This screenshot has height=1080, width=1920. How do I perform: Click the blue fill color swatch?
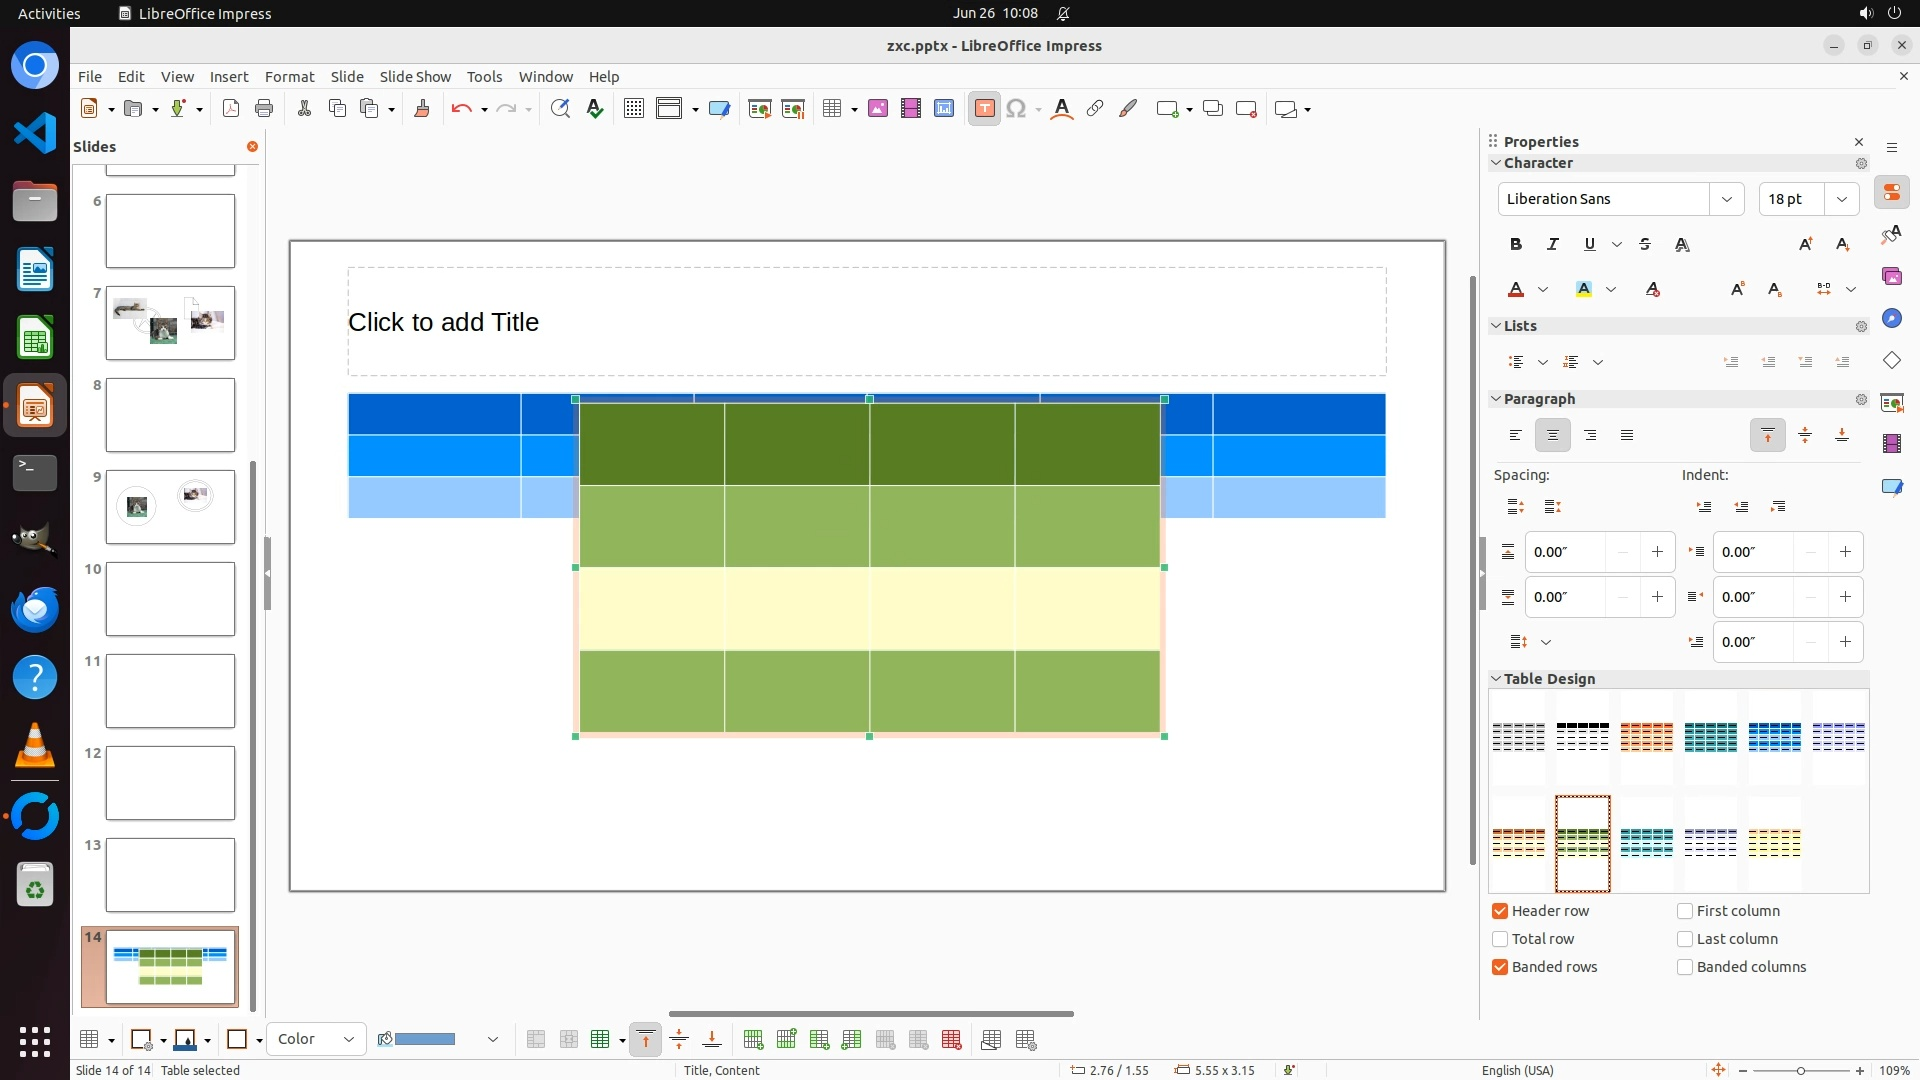click(x=425, y=1040)
